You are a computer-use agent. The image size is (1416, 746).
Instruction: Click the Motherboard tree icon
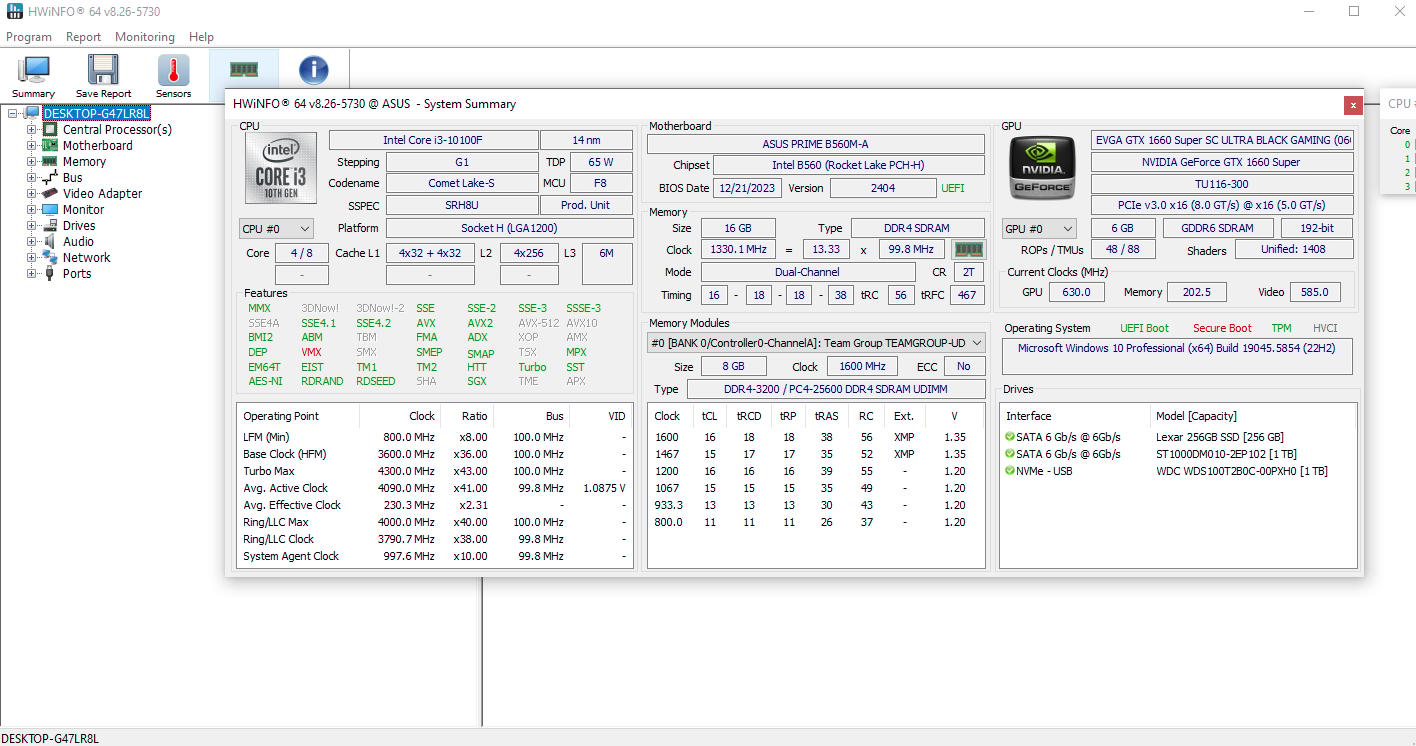[50, 145]
